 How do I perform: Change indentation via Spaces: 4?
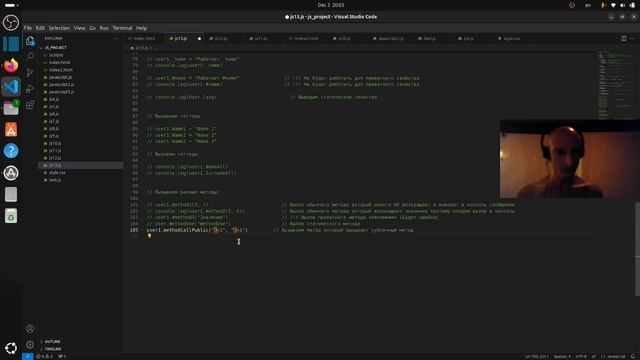[562, 356]
